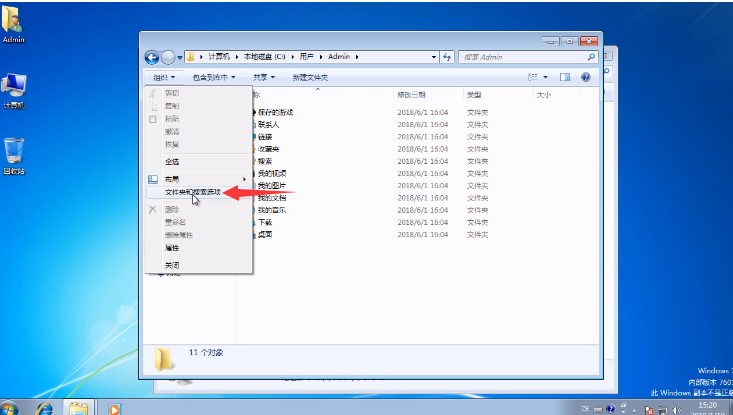Select the Admin folder icon on the desktop
The image size is (733, 415).
click(x=13, y=24)
